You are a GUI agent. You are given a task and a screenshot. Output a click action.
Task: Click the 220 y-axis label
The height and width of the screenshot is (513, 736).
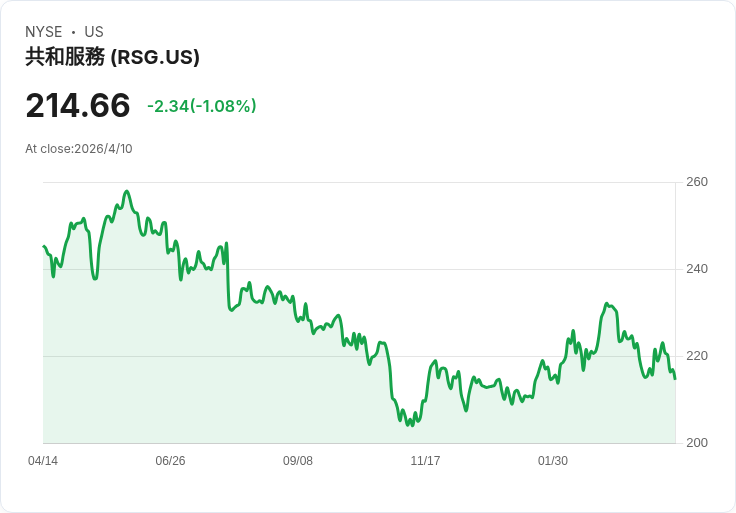697,356
